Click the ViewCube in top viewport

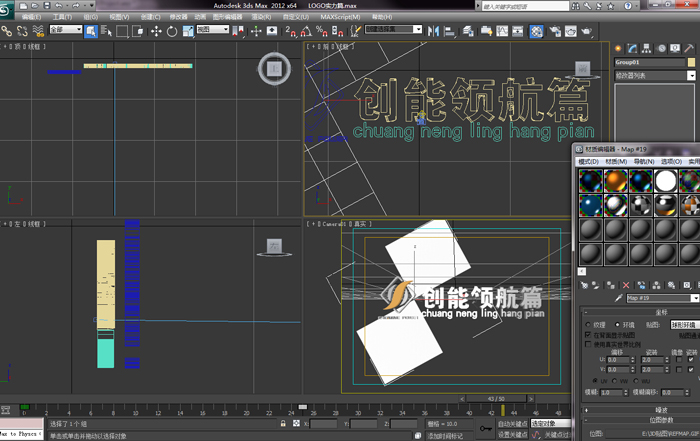(272, 68)
